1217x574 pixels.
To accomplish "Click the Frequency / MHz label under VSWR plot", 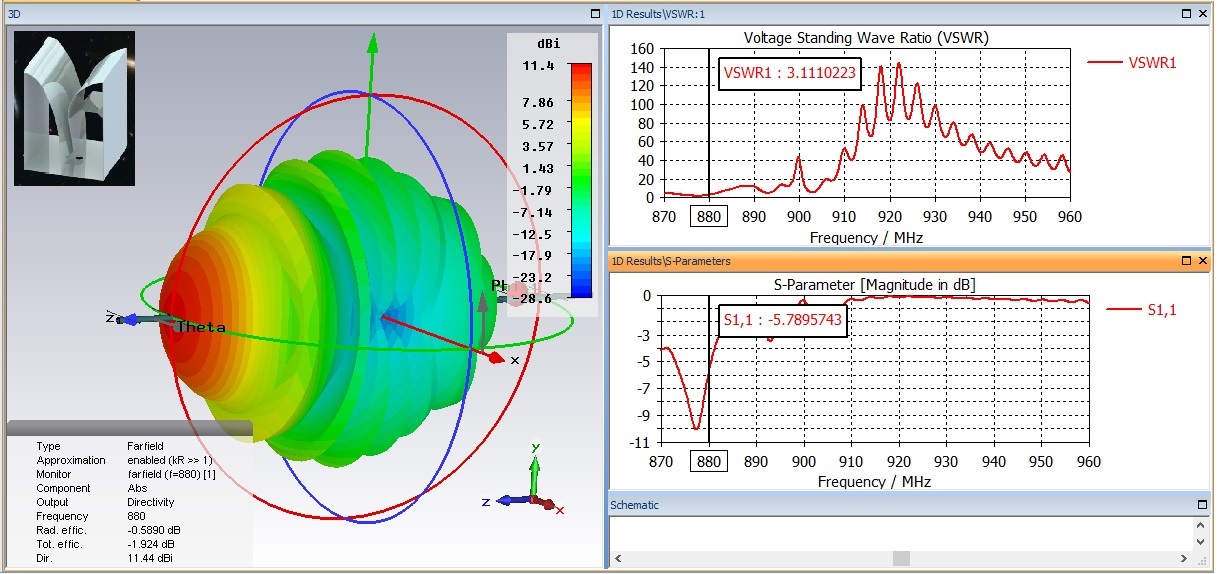I will 866,238.
